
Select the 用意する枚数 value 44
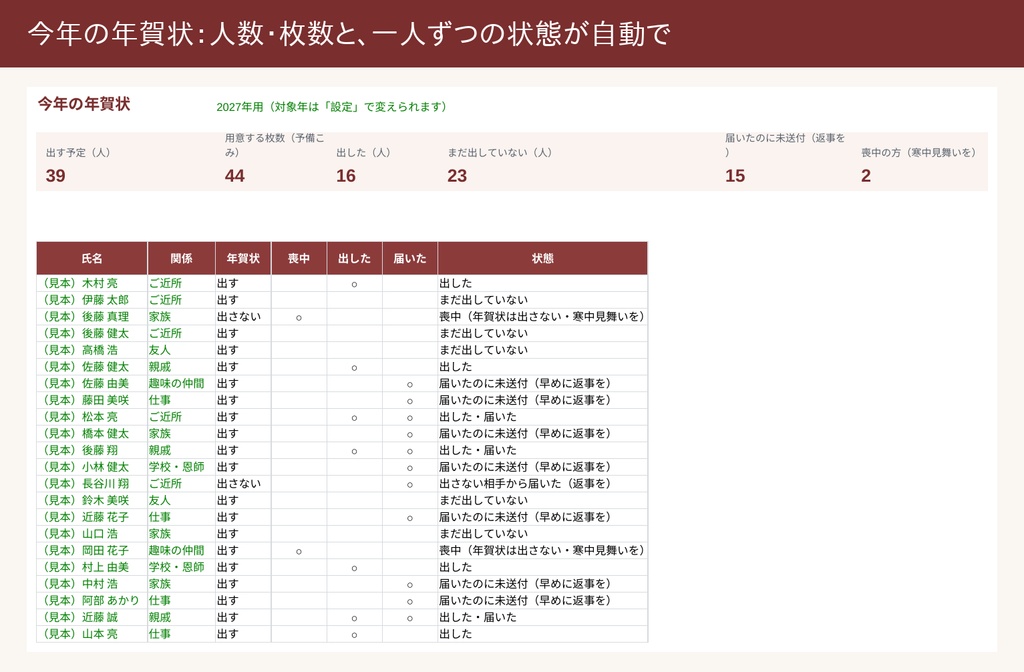pyautogui.click(x=234, y=176)
